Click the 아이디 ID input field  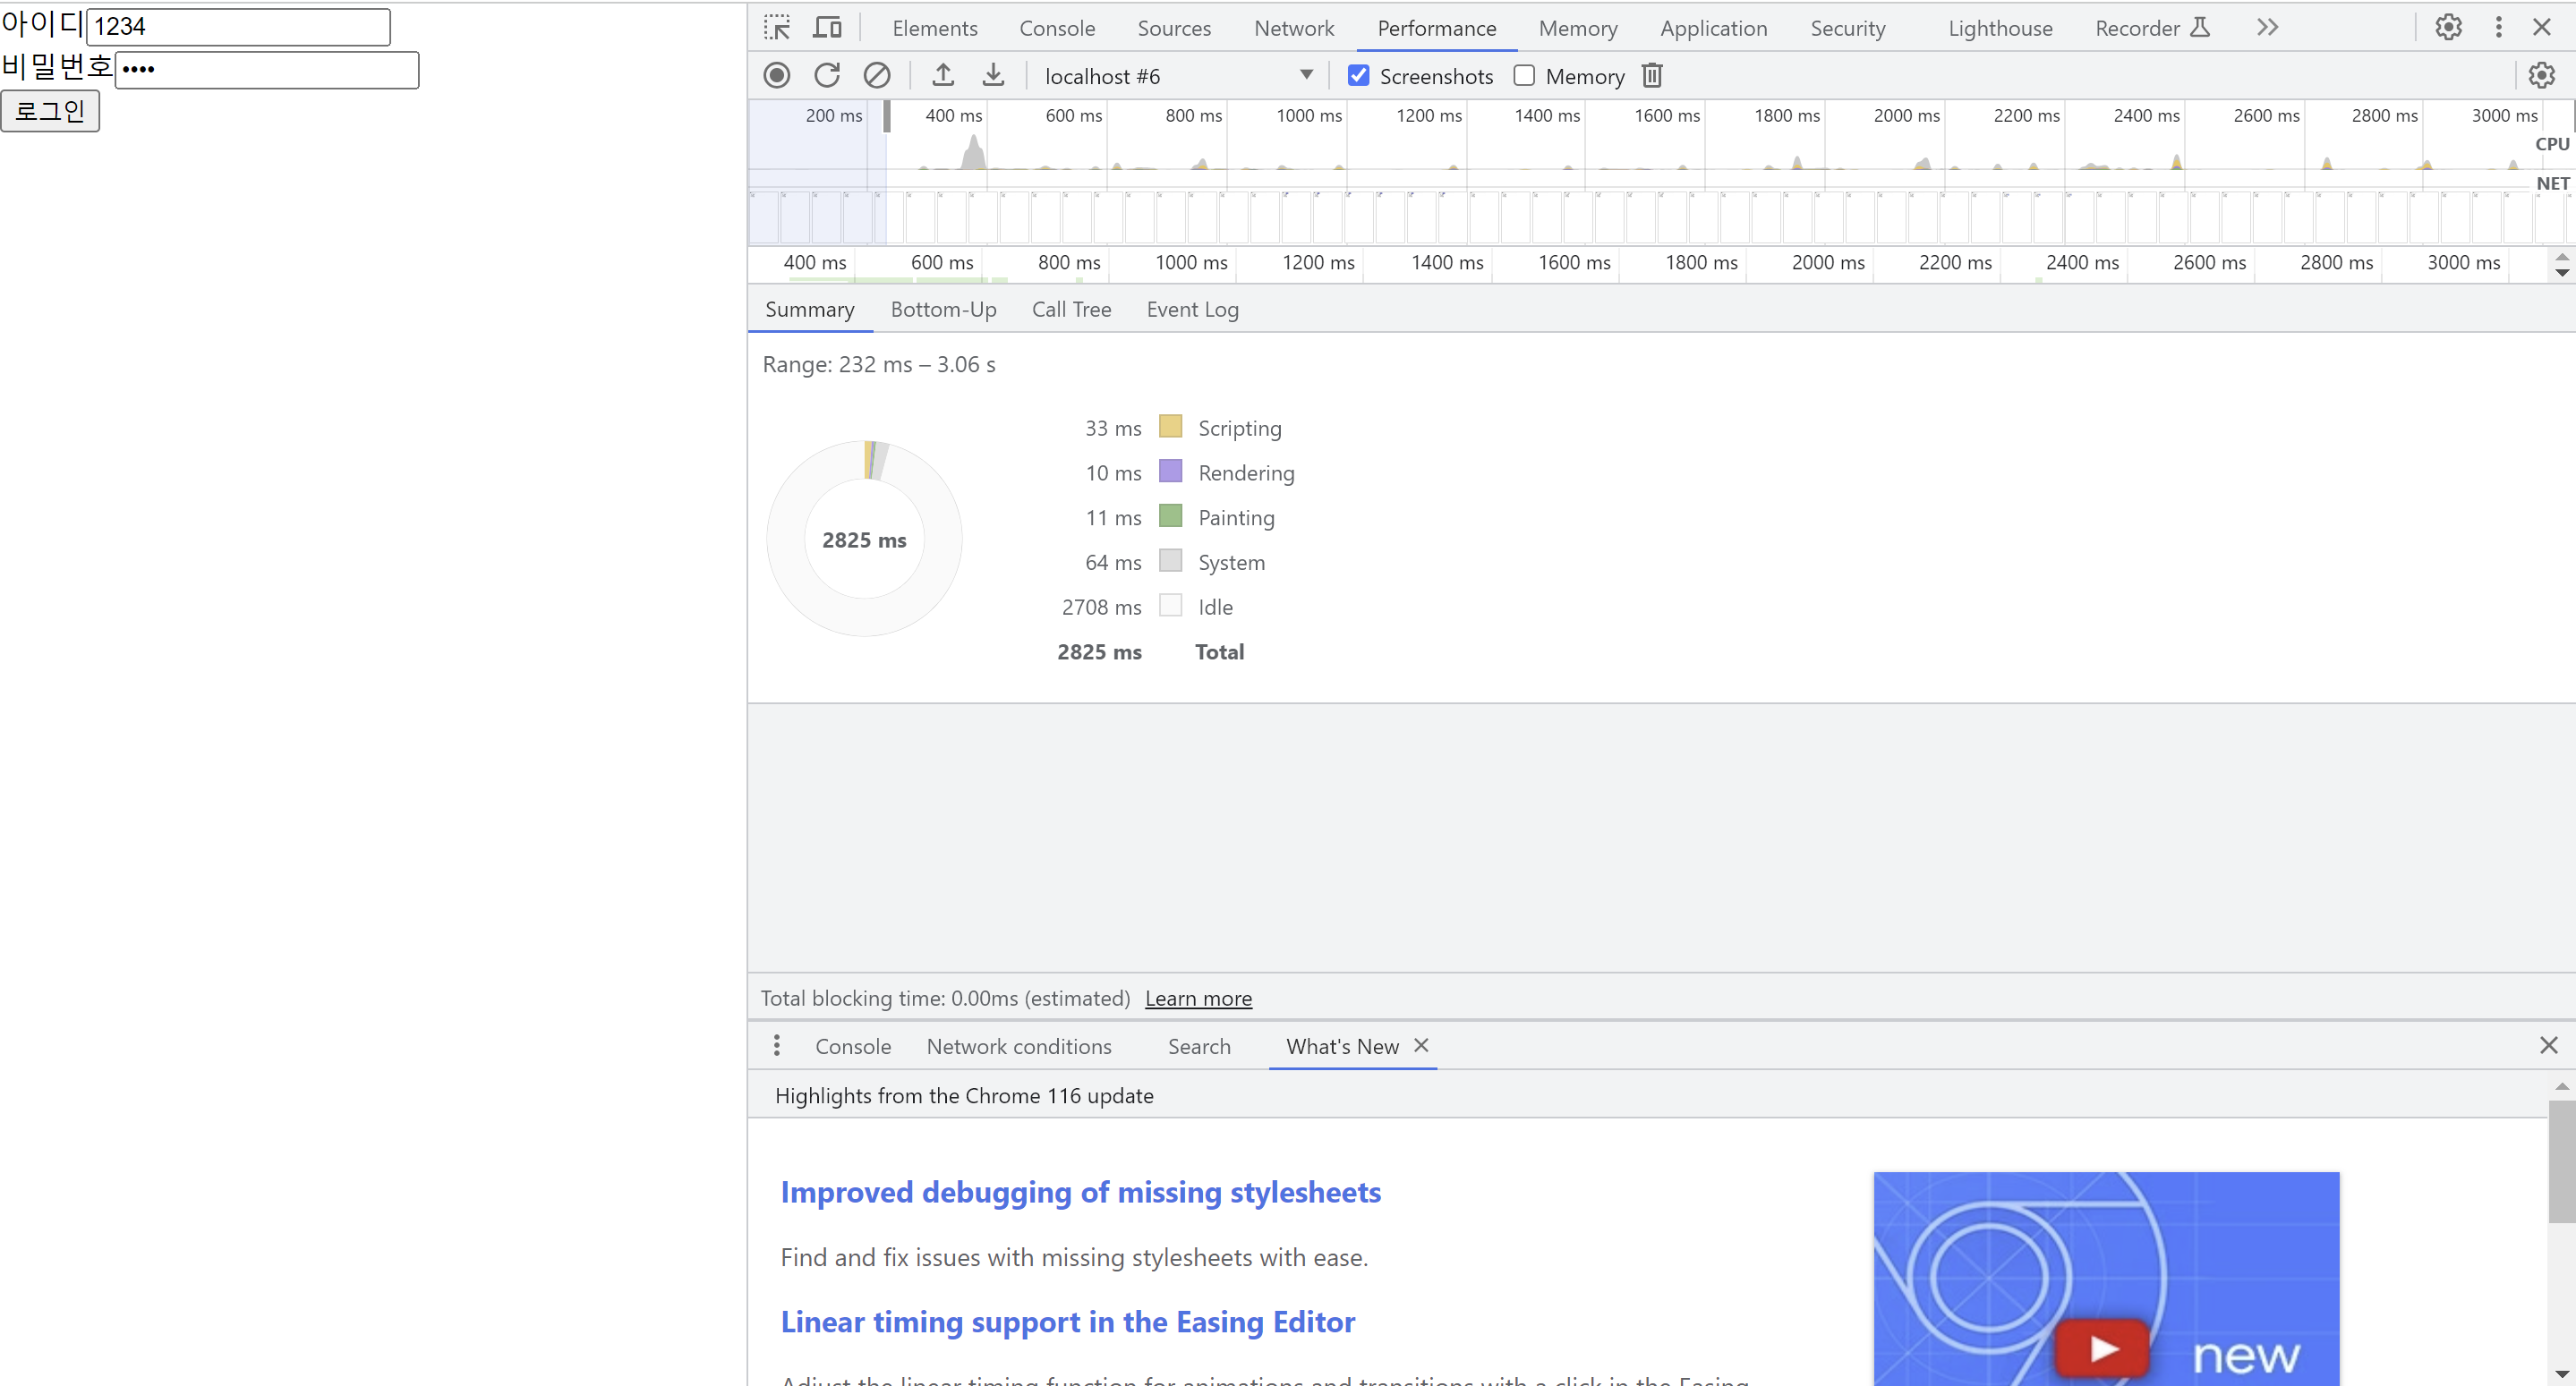tap(238, 27)
